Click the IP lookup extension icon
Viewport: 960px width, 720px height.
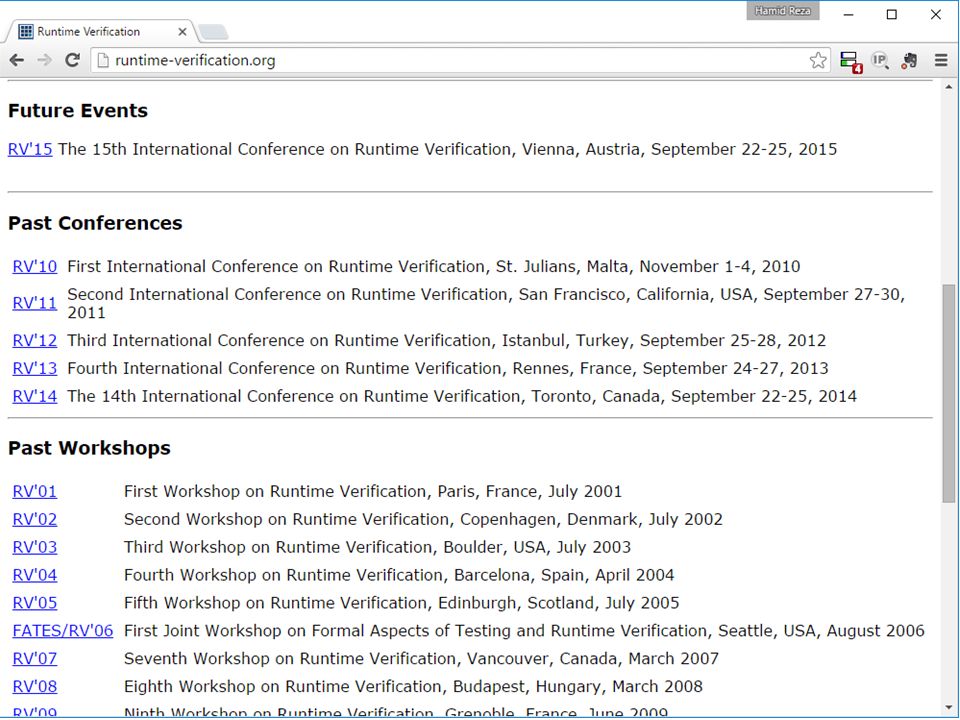(x=880, y=60)
